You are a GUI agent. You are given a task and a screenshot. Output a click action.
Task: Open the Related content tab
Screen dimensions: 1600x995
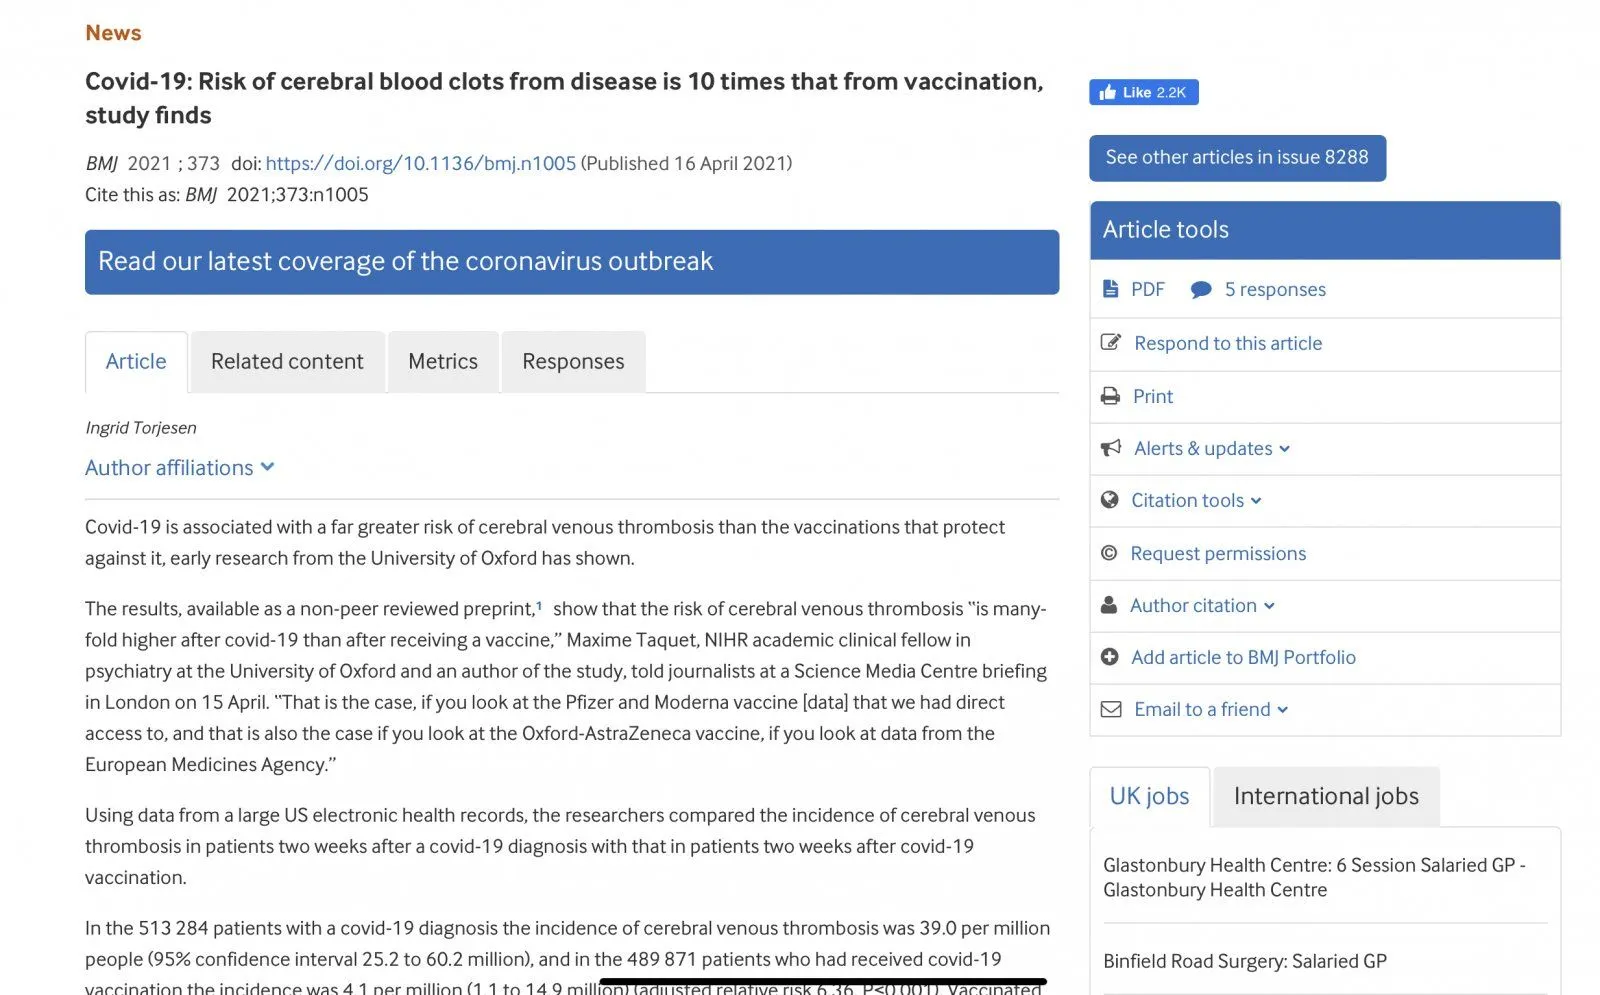(287, 362)
